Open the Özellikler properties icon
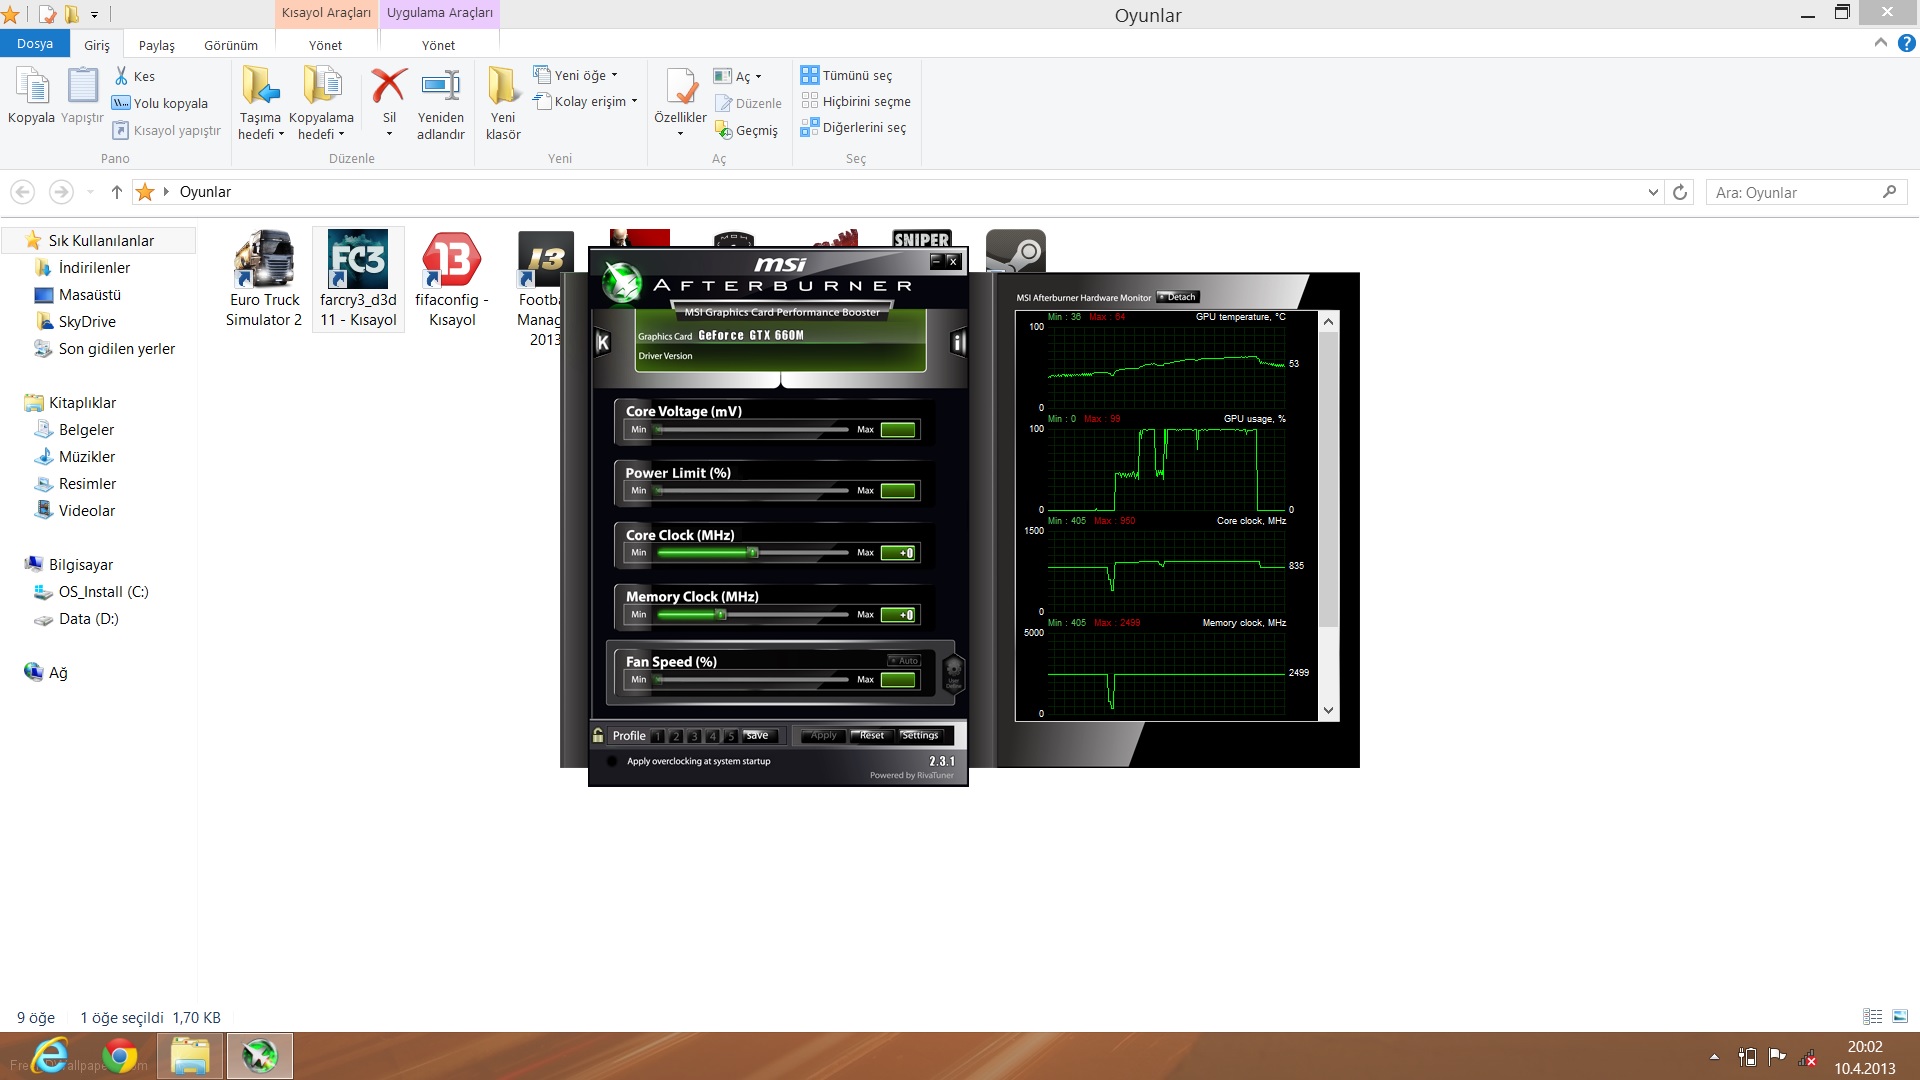The width and height of the screenshot is (1920, 1080). pyautogui.click(x=681, y=86)
